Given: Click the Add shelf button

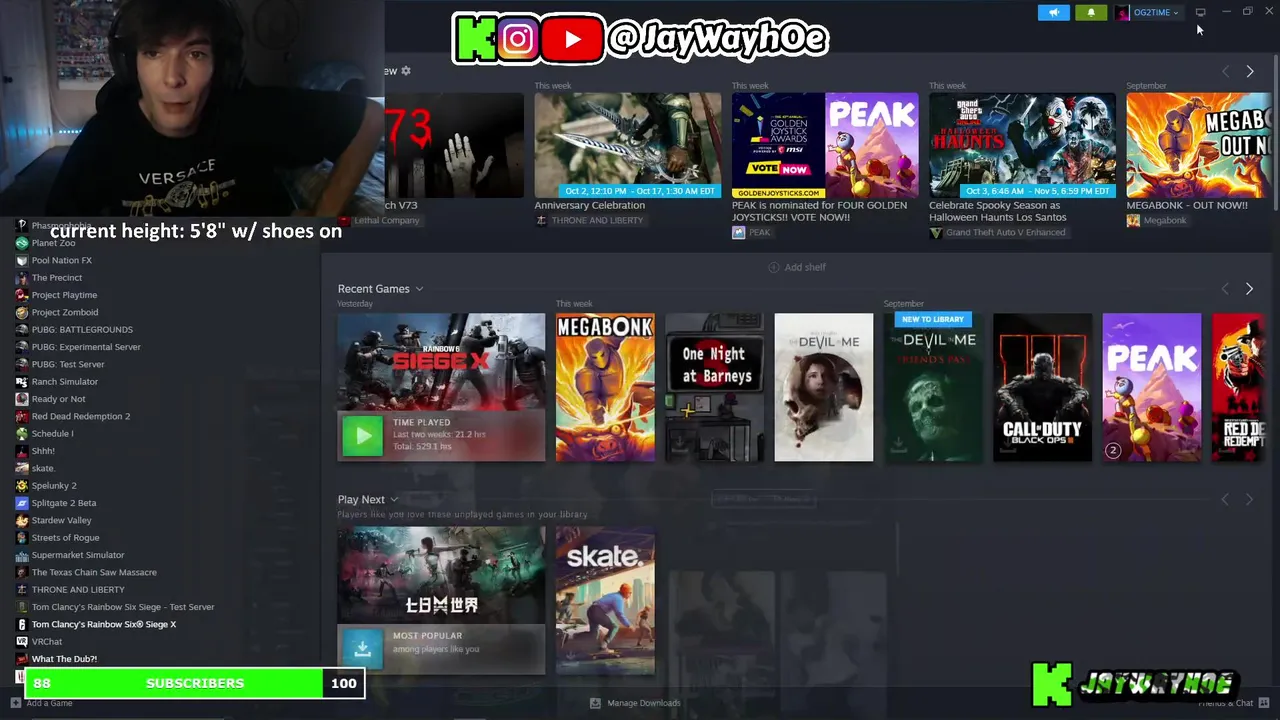Looking at the screenshot, I should [x=797, y=267].
